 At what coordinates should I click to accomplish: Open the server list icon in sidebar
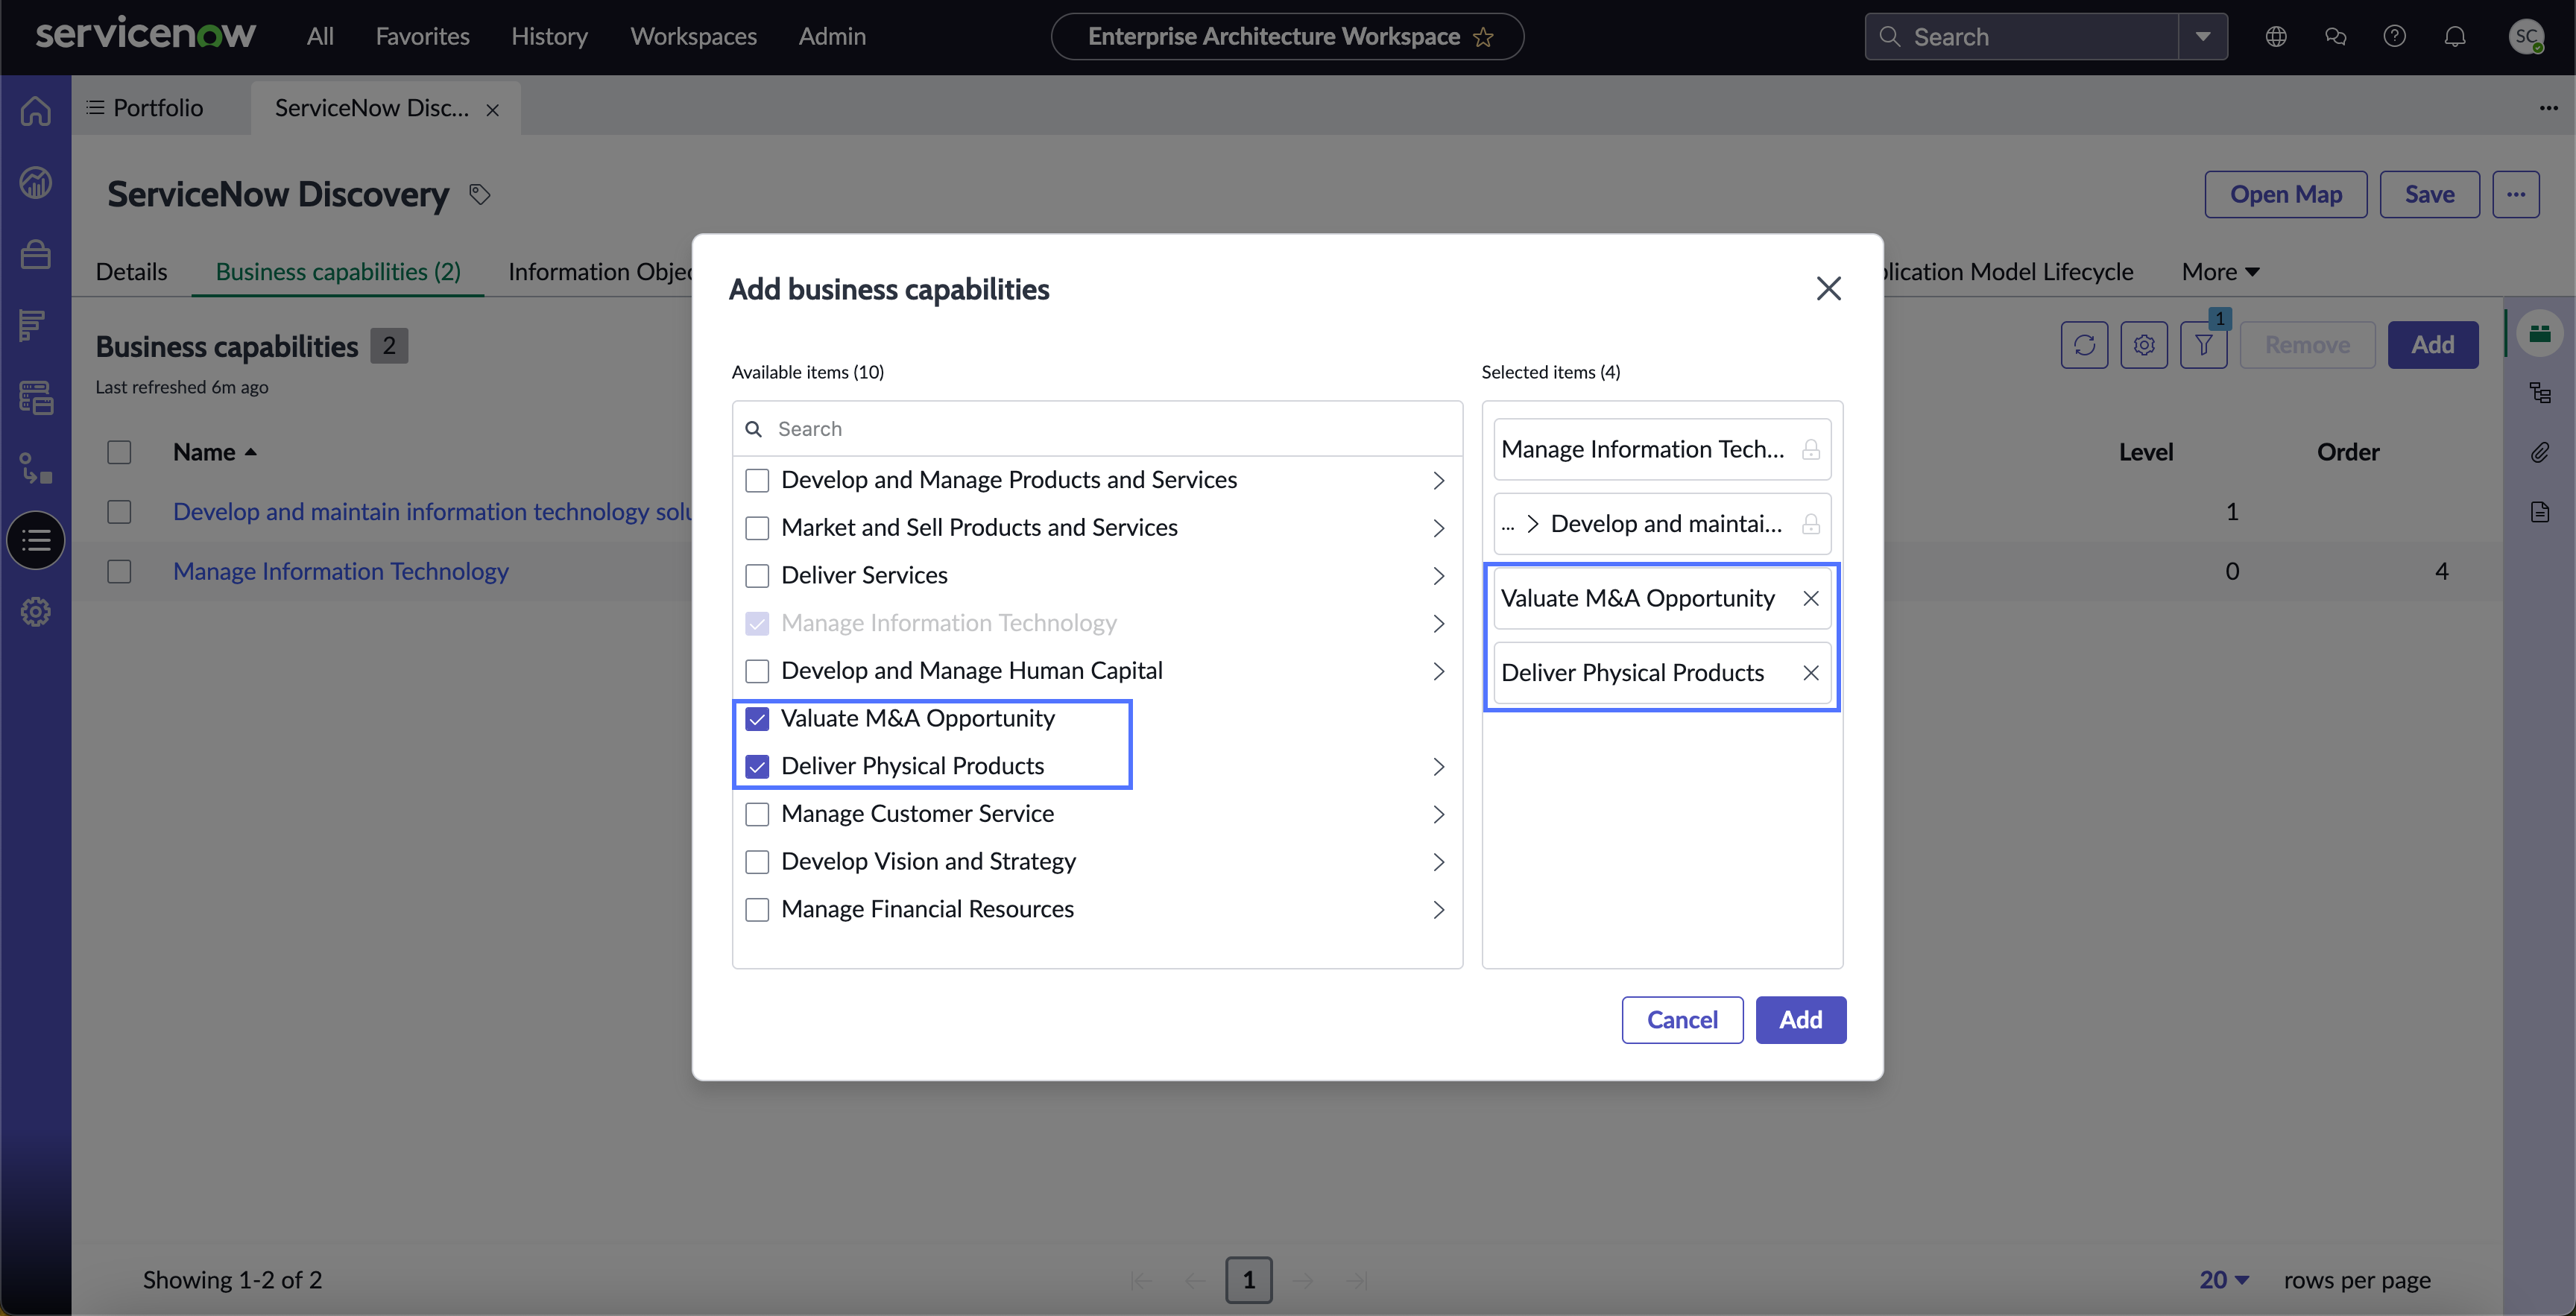click(x=36, y=397)
